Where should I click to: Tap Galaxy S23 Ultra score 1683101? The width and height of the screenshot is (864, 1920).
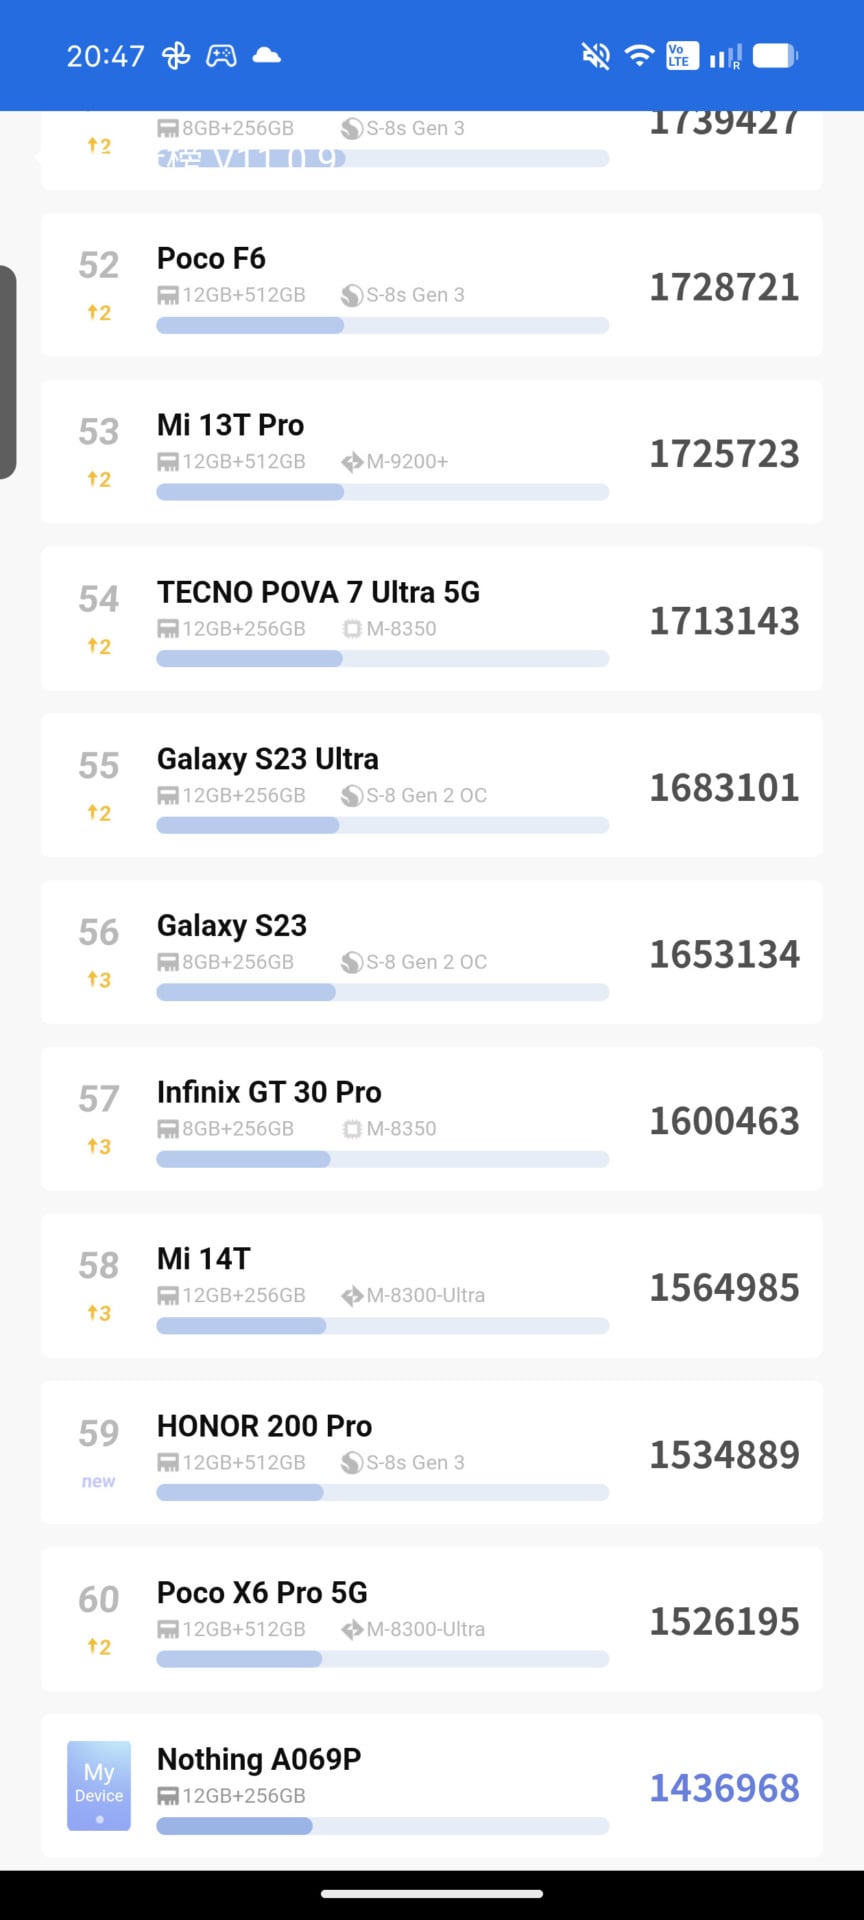(724, 788)
